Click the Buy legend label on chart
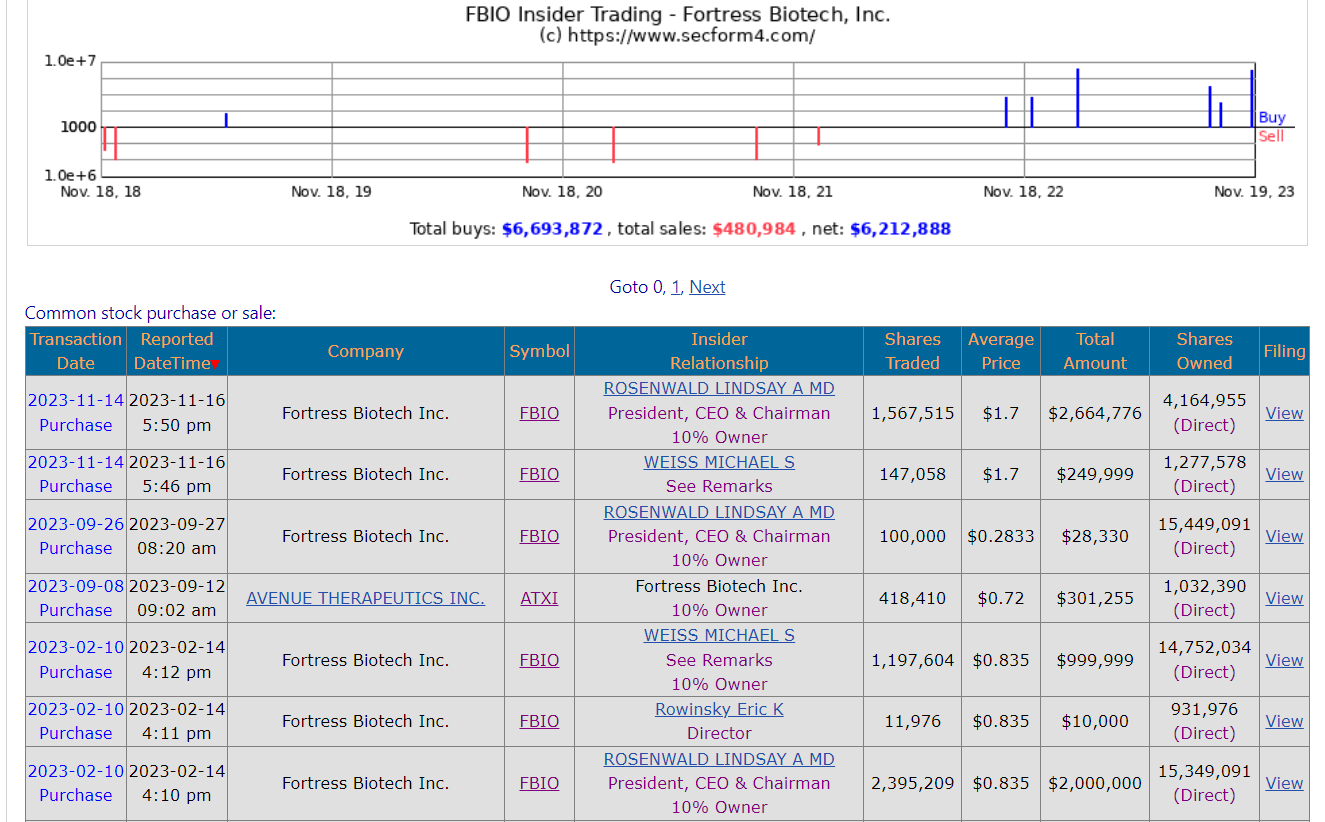The image size is (1325, 822). (x=1272, y=117)
